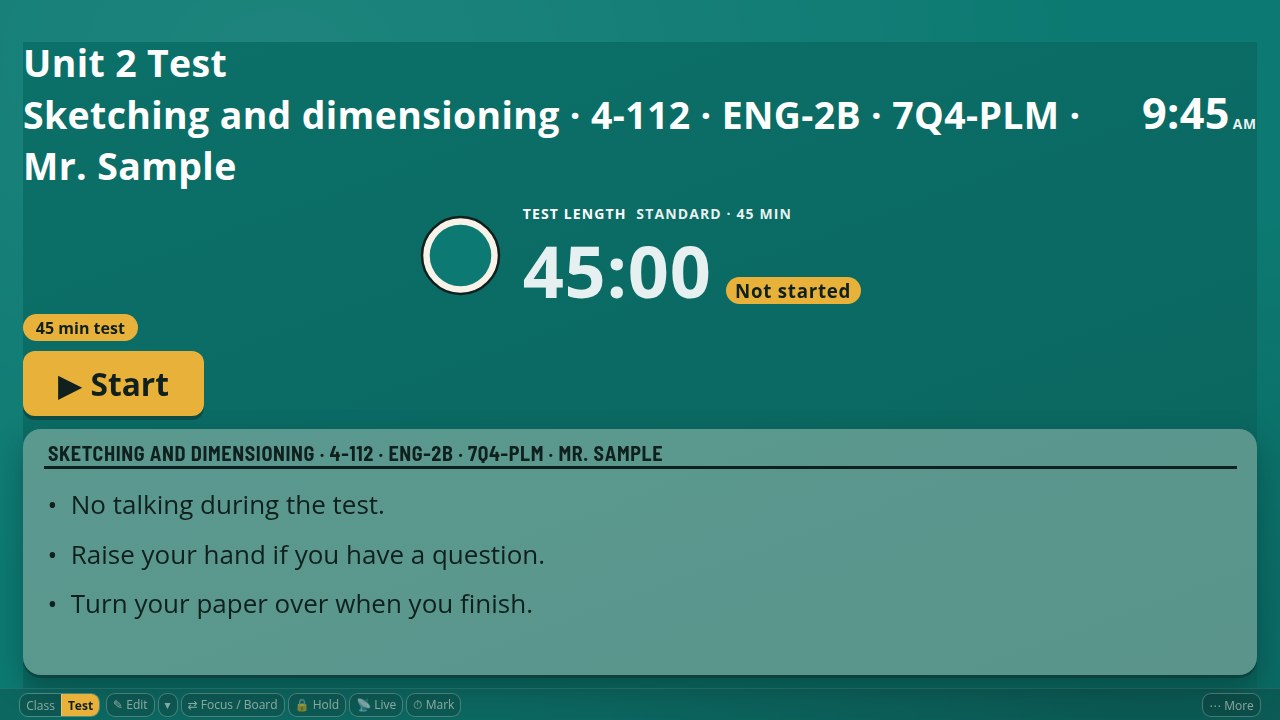The width and height of the screenshot is (1280, 720).
Task: Click the Mark timer button
Action: pyautogui.click(x=434, y=705)
